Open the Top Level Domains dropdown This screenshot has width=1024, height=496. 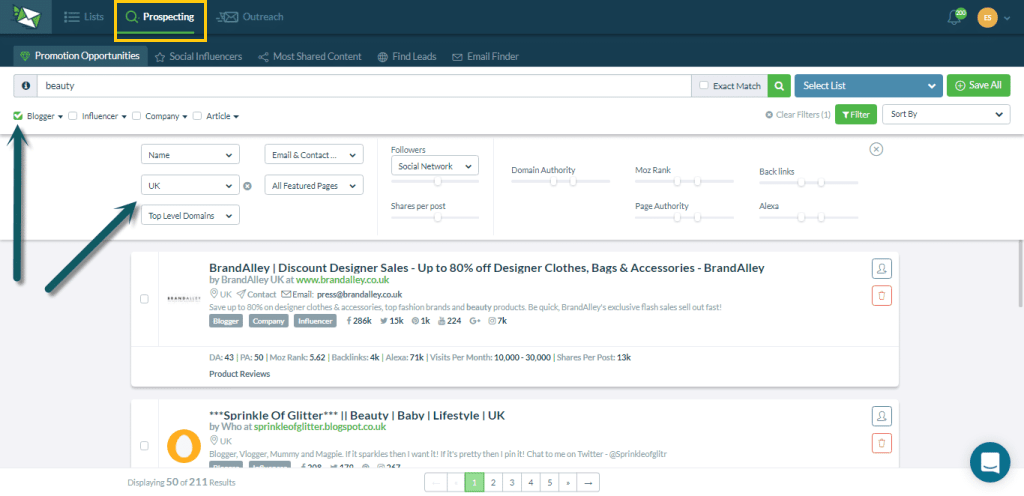[x=190, y=215]
